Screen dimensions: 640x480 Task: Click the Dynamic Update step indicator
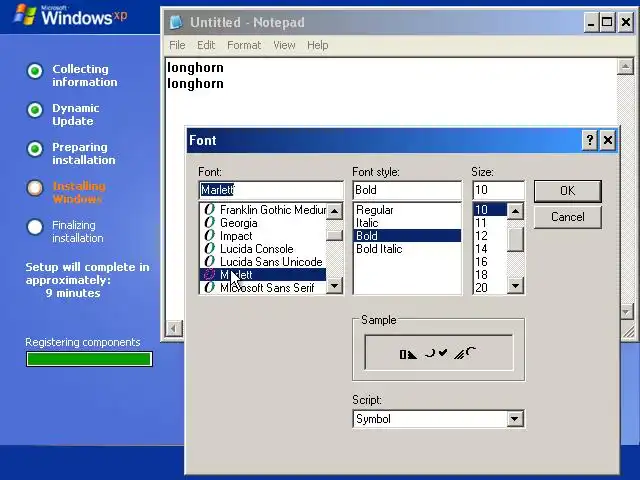[x=35, y=110]
